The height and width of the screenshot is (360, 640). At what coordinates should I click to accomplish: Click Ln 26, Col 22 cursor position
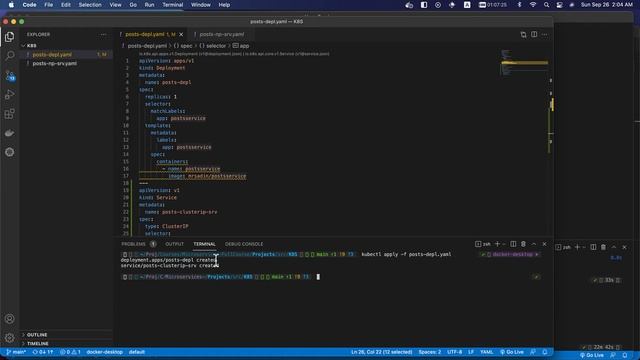click(381, 352)
